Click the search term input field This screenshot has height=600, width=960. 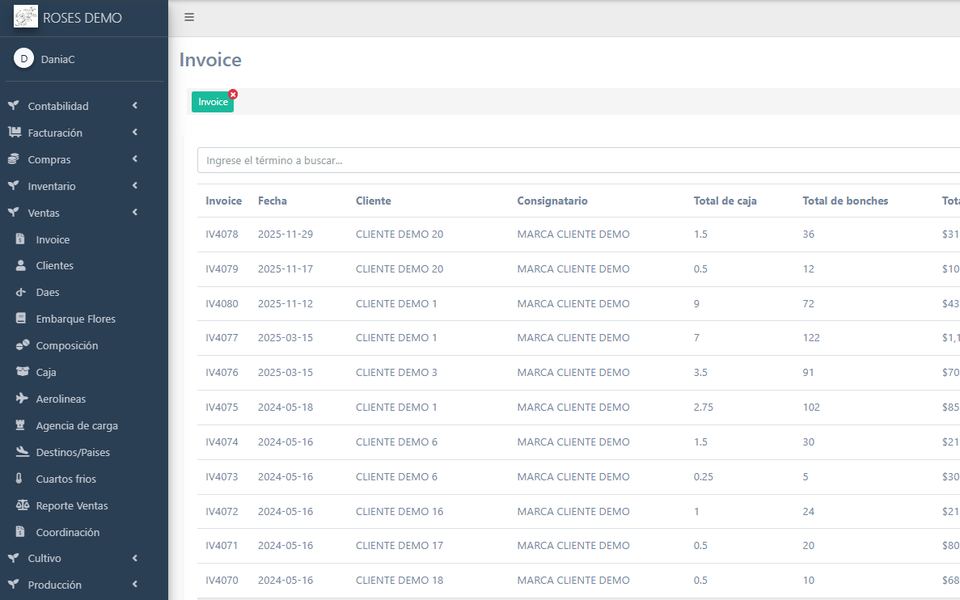click(x=578, y=160)
